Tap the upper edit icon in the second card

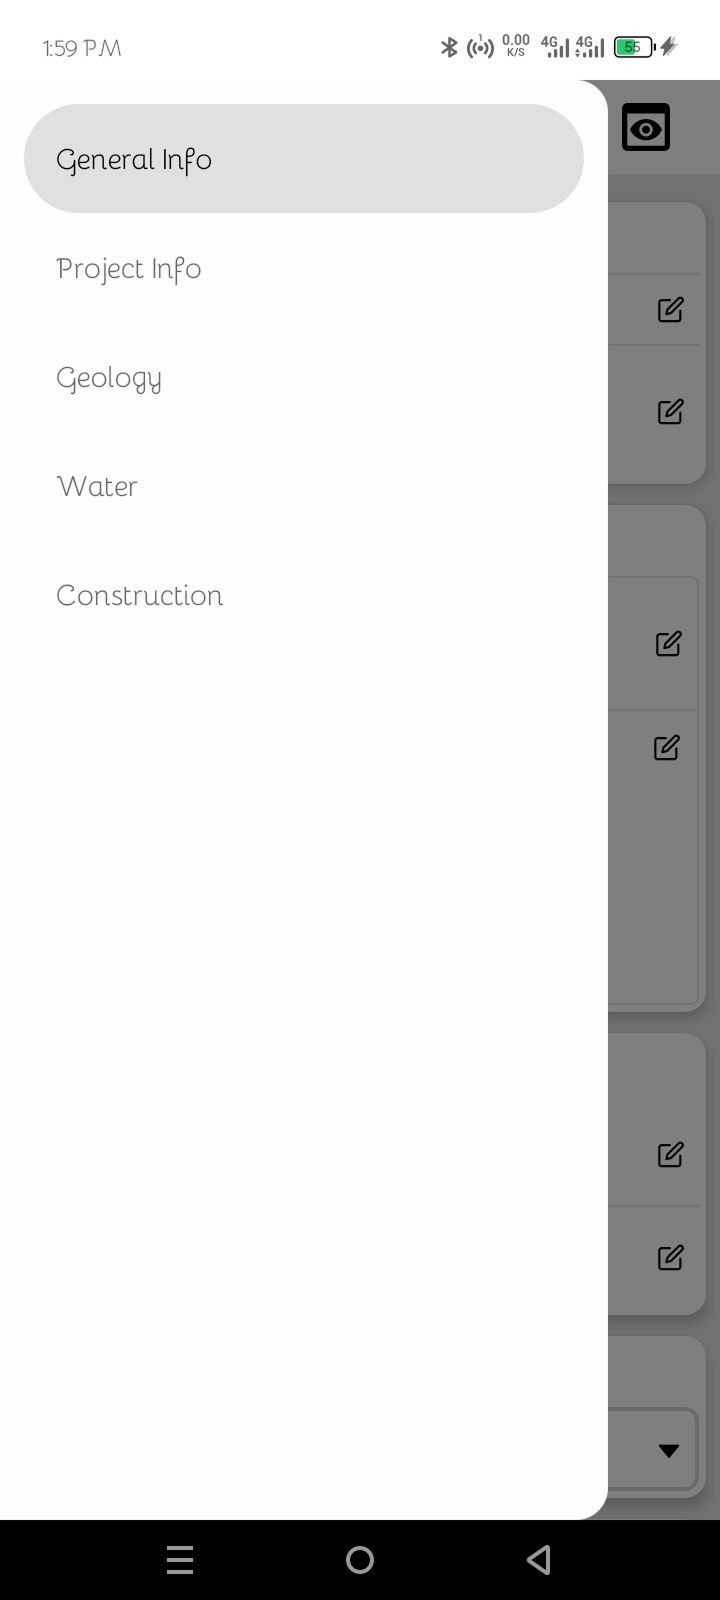pos(668,644)
